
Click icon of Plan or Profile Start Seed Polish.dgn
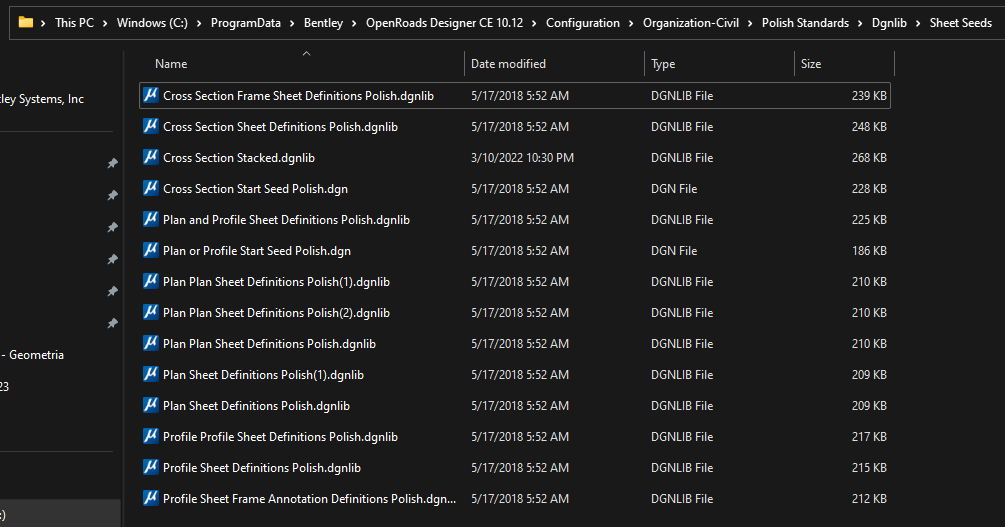coord(151,251)
